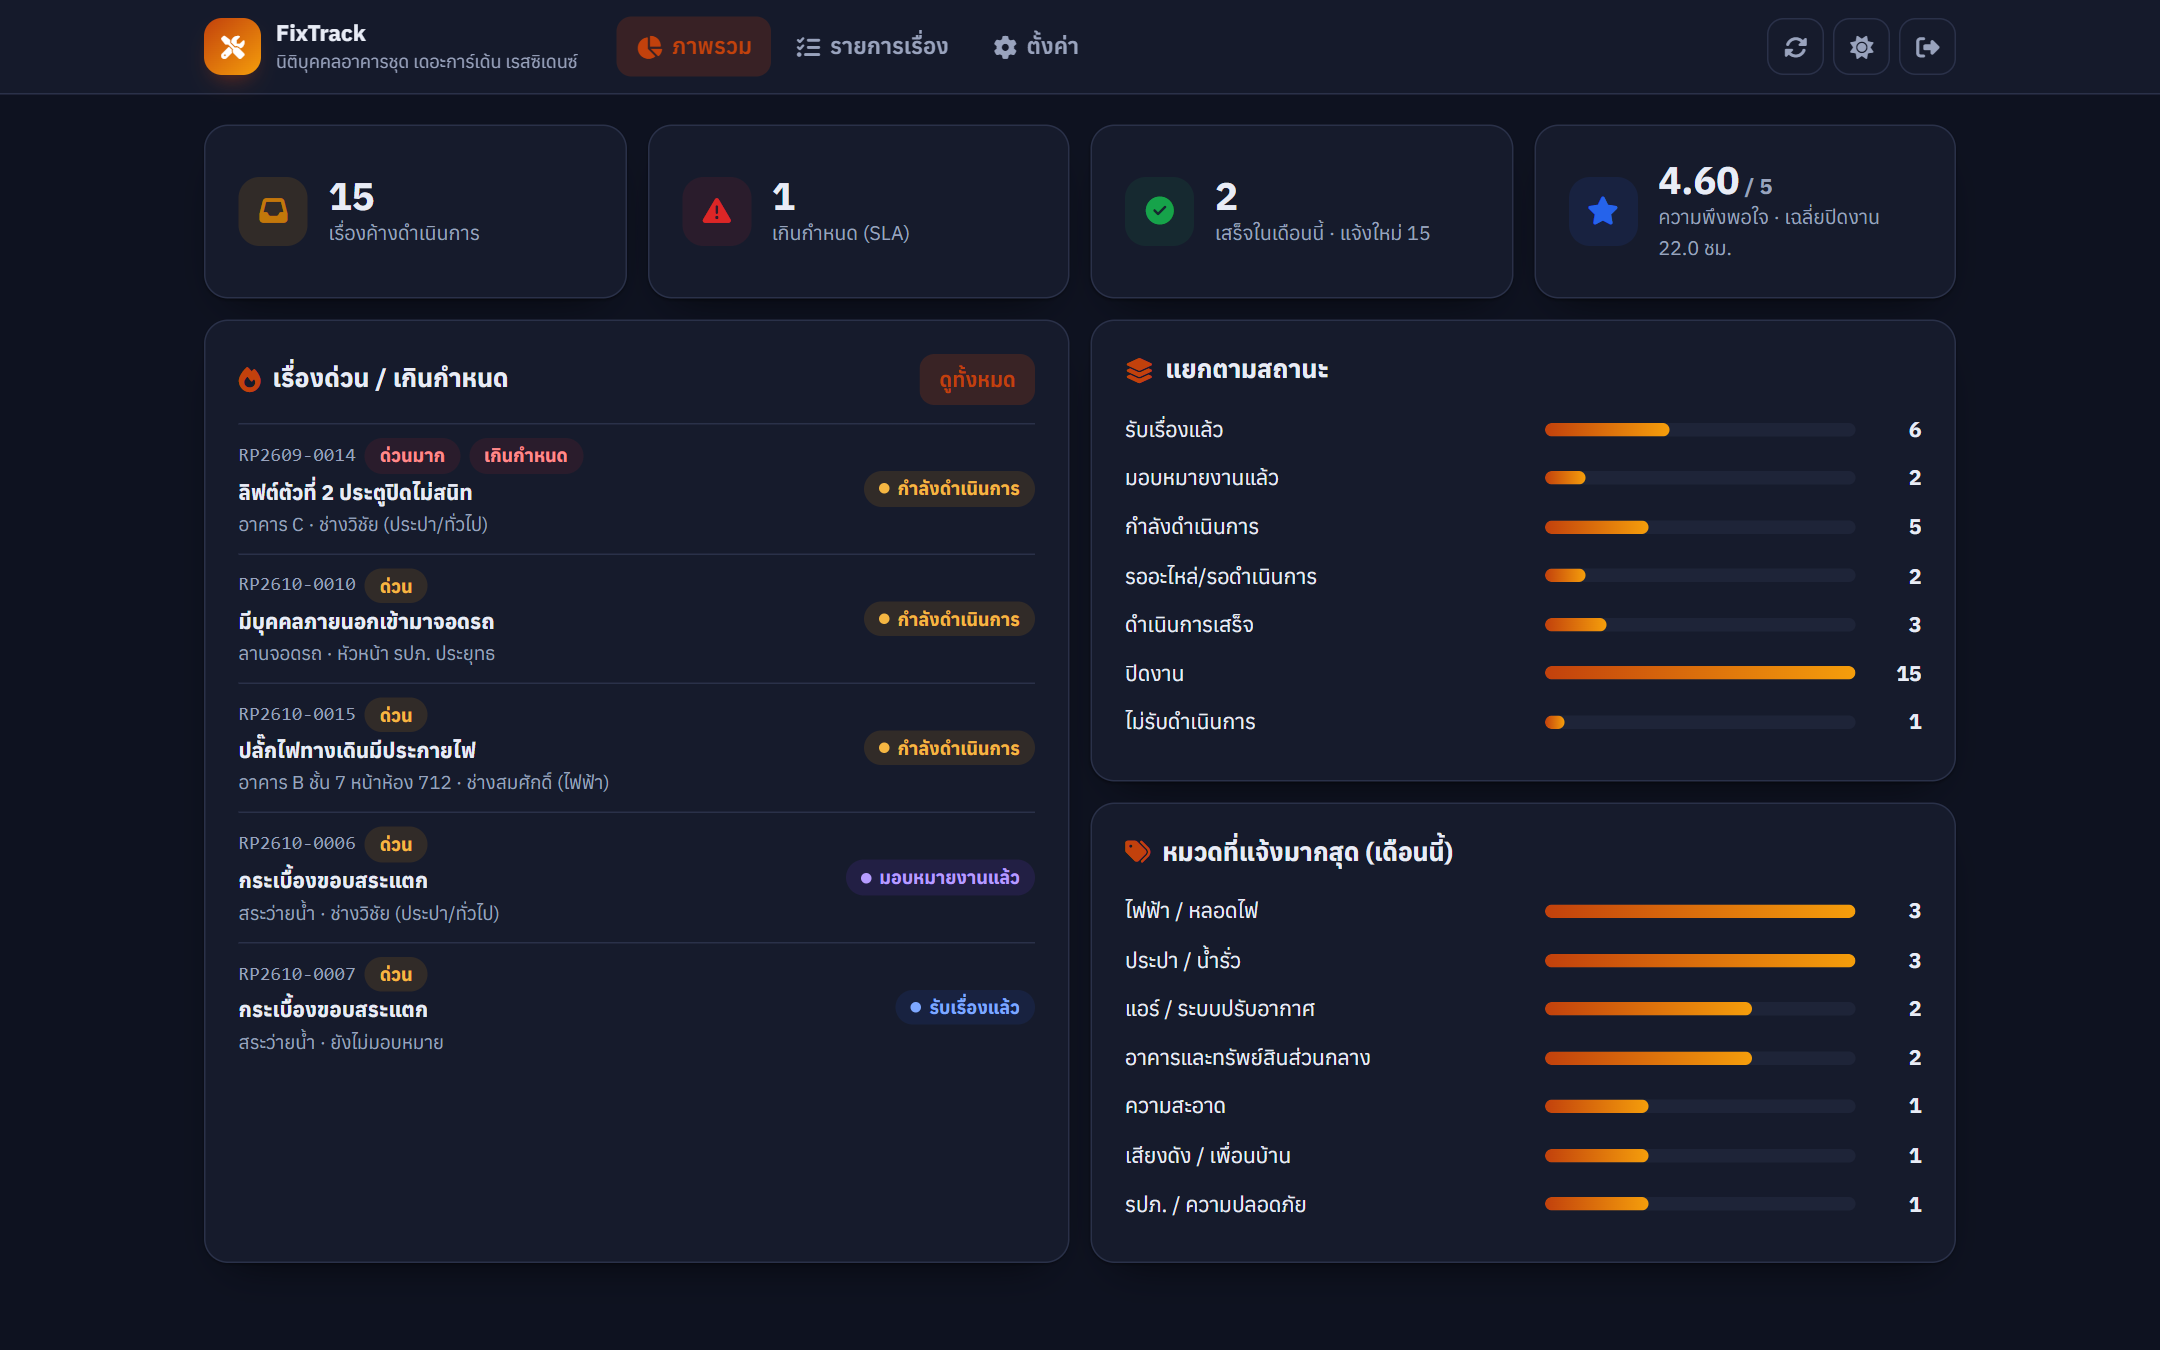Image resolution: width=2160 pixels, height=1350 pixels.
Task: Click the รออะไหล่/รอดำเนินการ status row label
Action: pos(1220,576)
